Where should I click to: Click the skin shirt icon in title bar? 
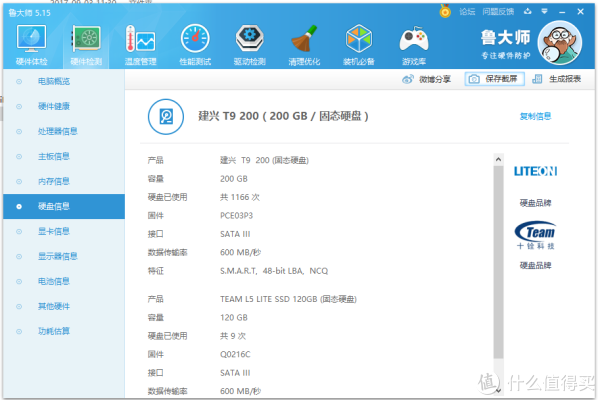pos(528,11)
